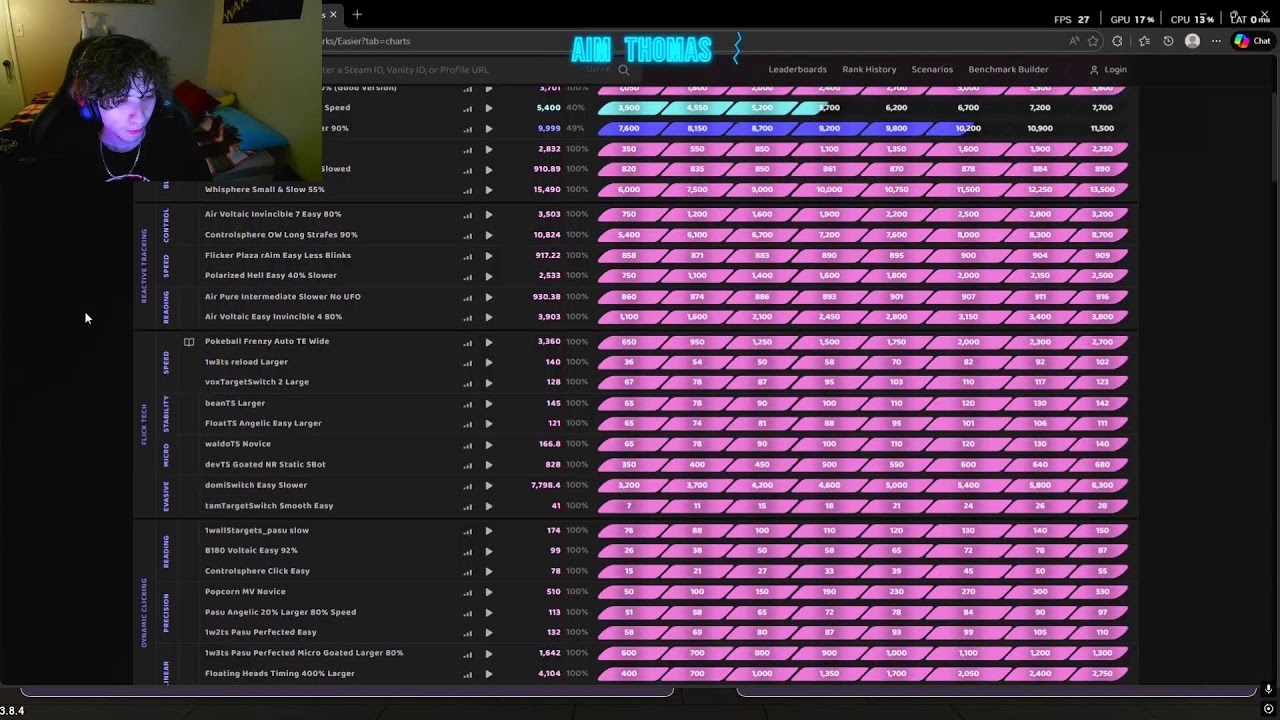Go to Rank History
Screen dimensions: 1280x720
click(x=869, y=70)
